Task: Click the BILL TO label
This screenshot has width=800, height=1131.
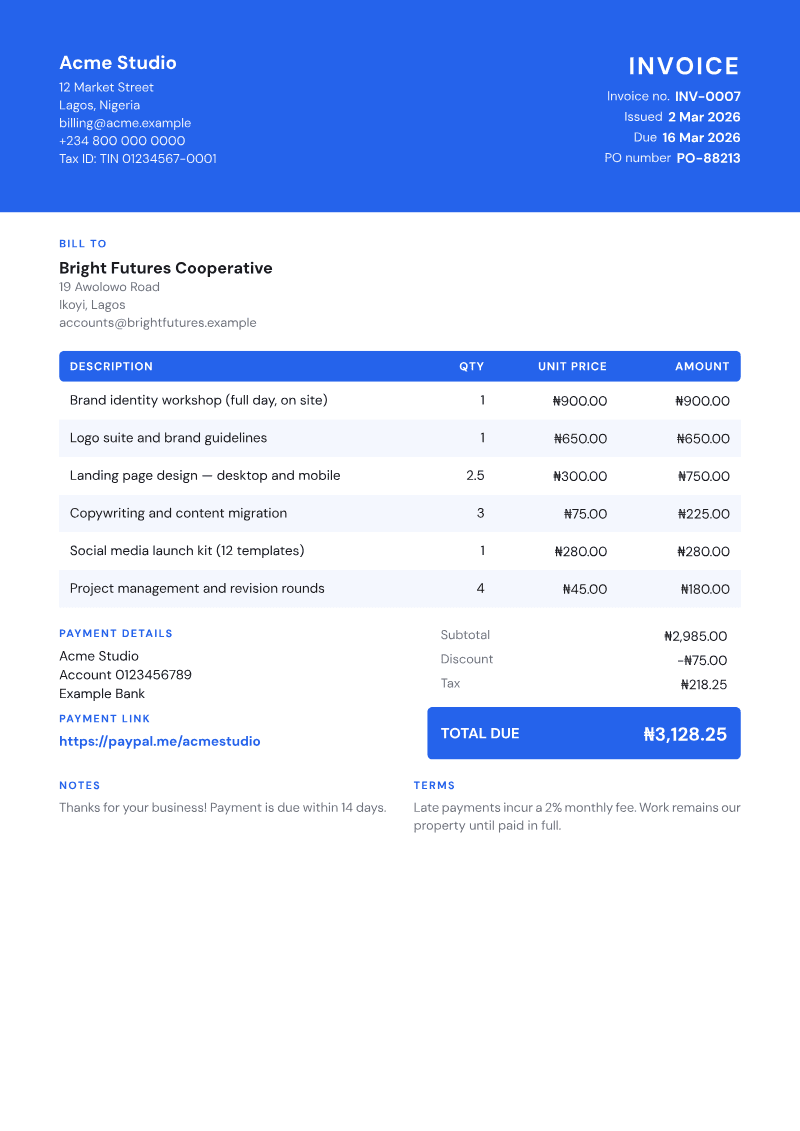Action: (x=83, y=244)
